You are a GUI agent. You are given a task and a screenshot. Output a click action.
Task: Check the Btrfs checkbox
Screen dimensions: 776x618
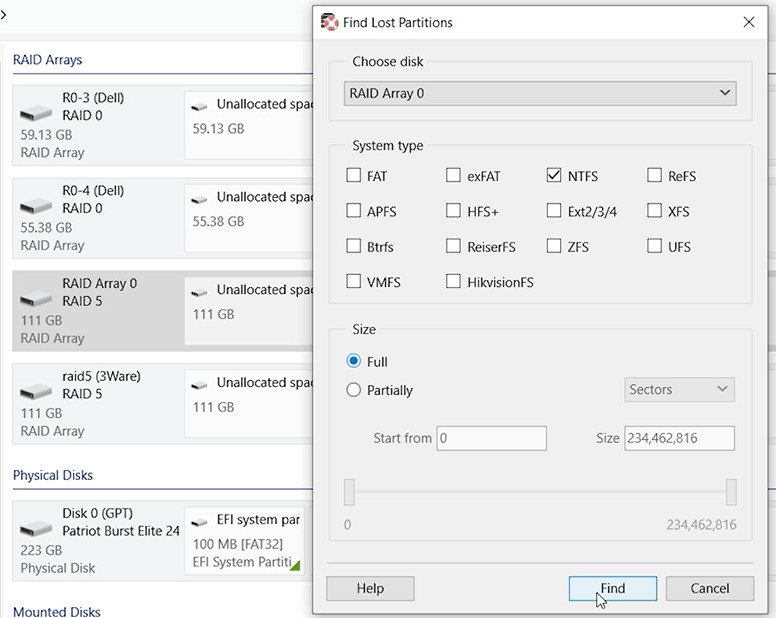(353, 246)
